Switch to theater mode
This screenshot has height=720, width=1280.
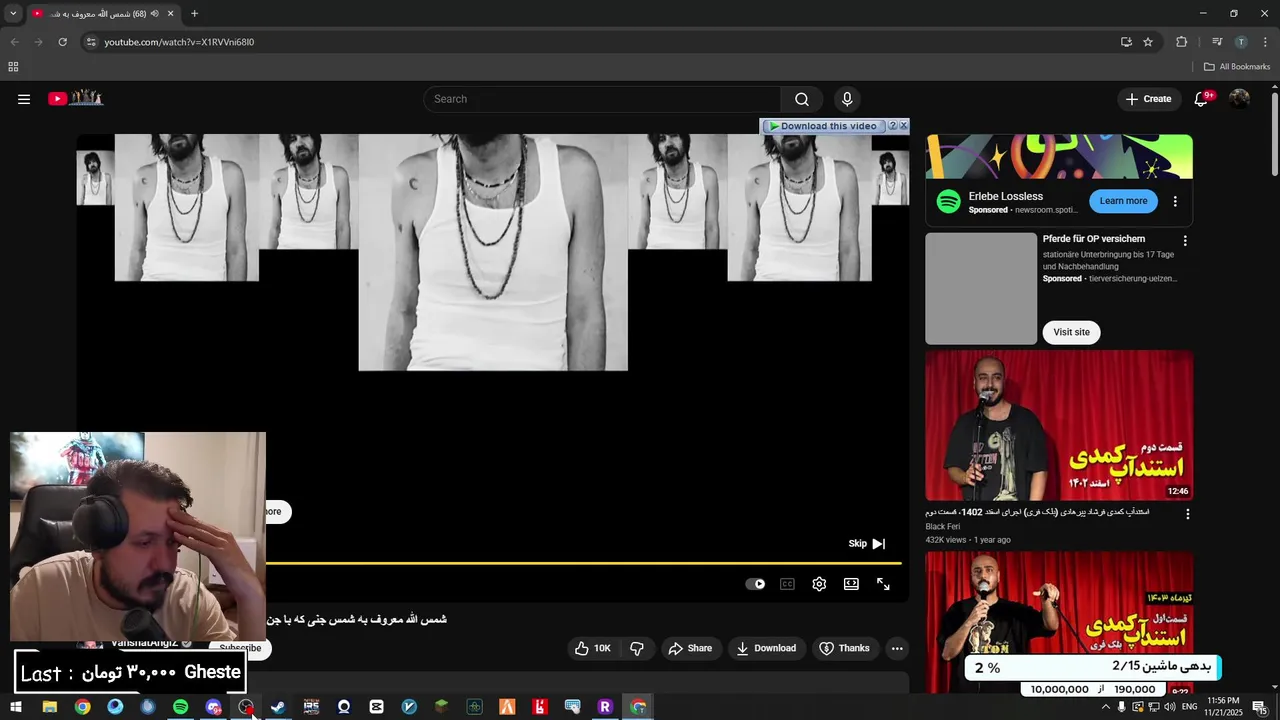851,584
